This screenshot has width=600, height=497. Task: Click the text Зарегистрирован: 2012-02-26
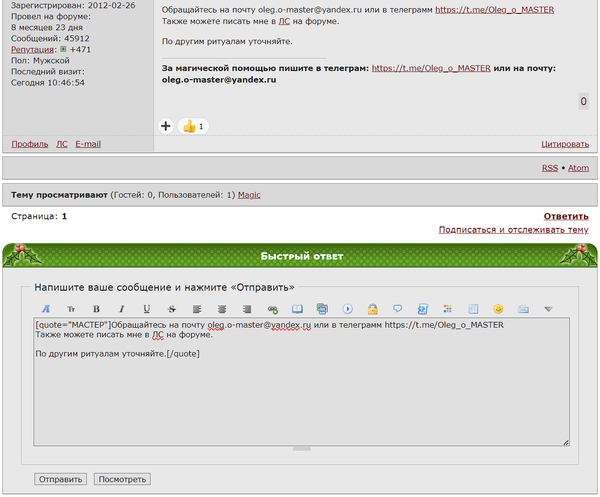[73, 5]
